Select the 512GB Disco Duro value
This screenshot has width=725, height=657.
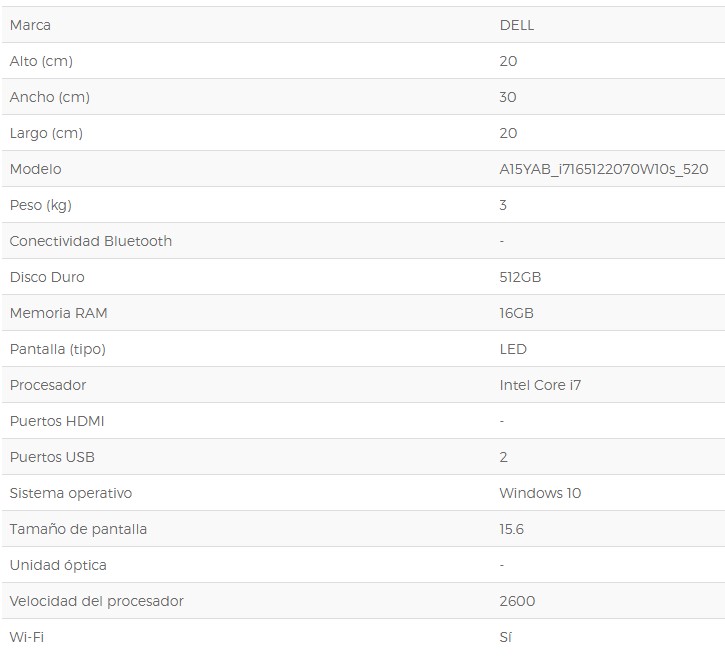point(520,277)
